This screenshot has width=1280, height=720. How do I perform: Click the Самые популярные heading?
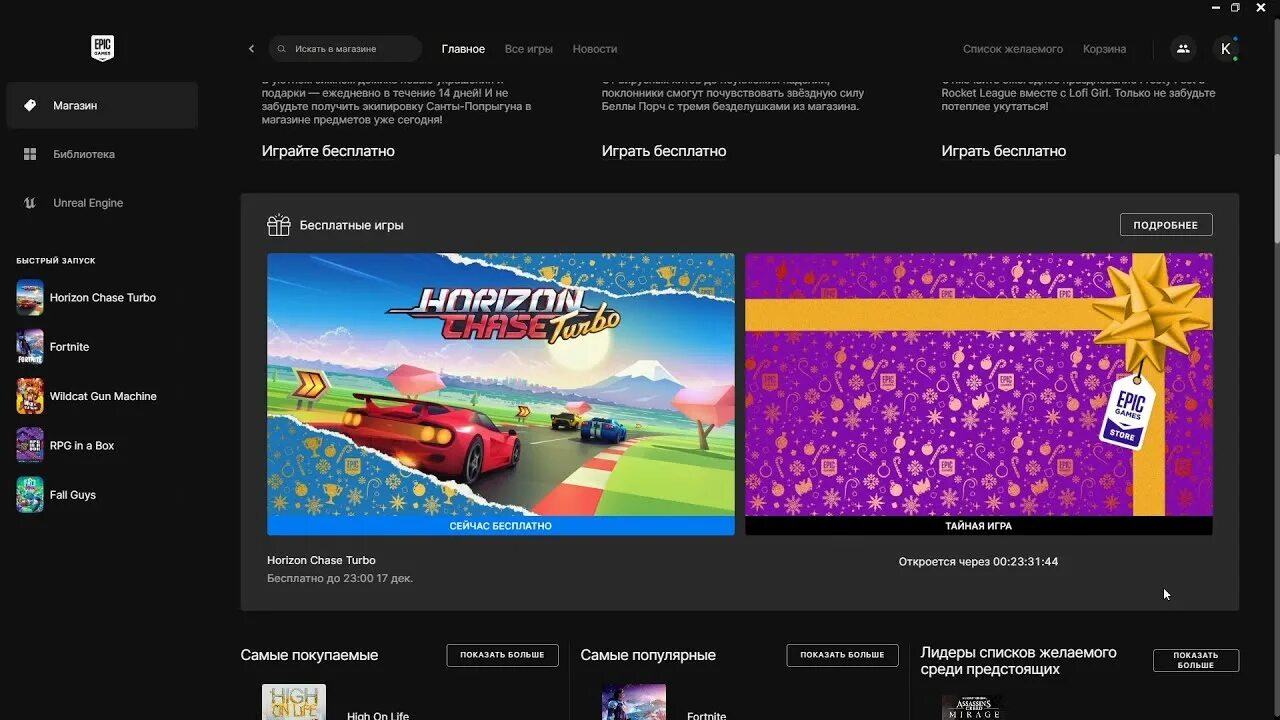648,655
